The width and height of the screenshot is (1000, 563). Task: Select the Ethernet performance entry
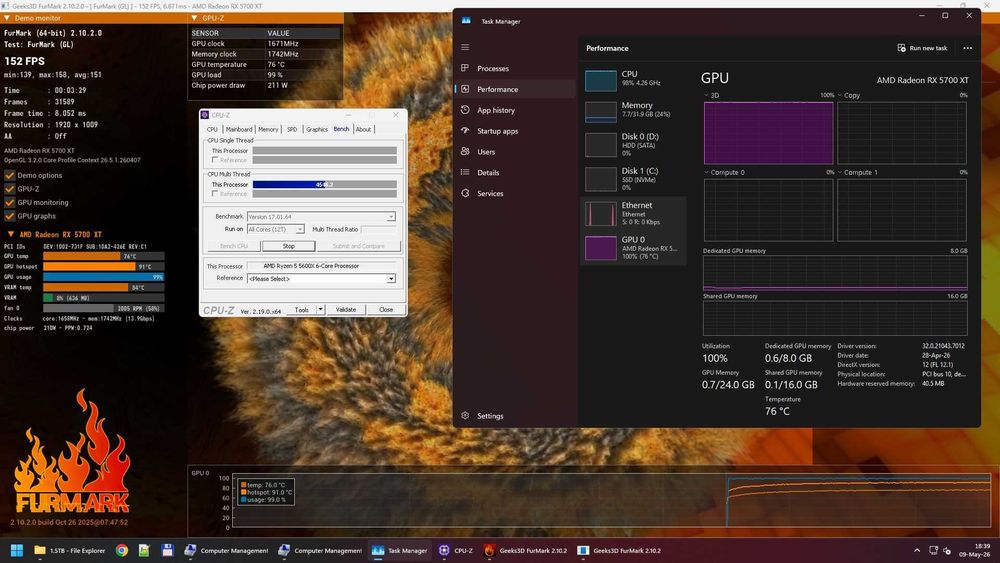tap(633, 213)
